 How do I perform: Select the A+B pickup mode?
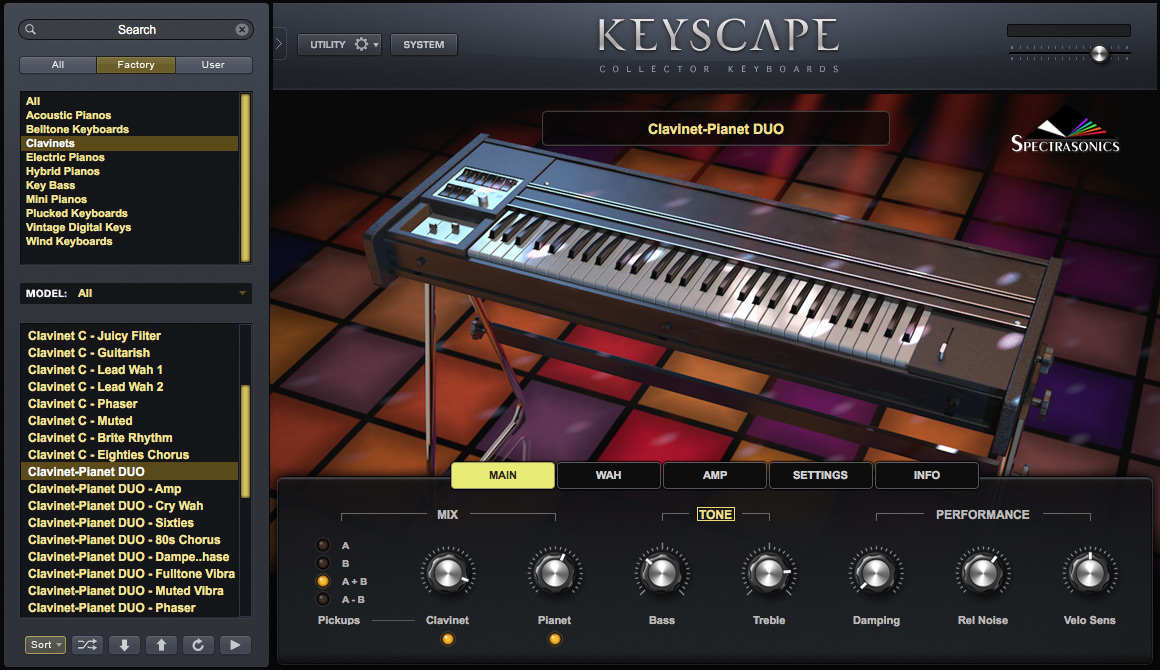click(x=323, y=581)
